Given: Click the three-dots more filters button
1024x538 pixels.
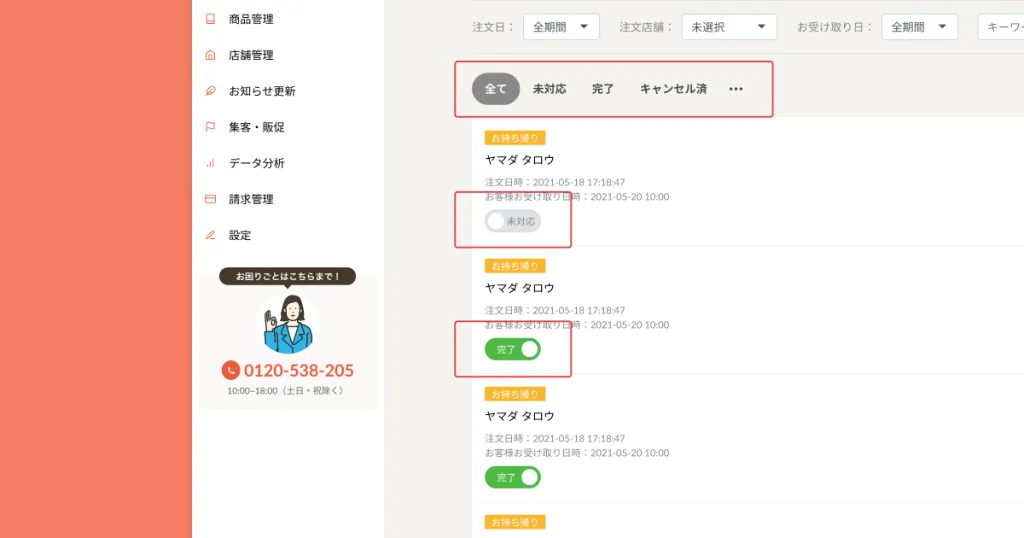Looking at the screenshot, I should click(736, 89).
